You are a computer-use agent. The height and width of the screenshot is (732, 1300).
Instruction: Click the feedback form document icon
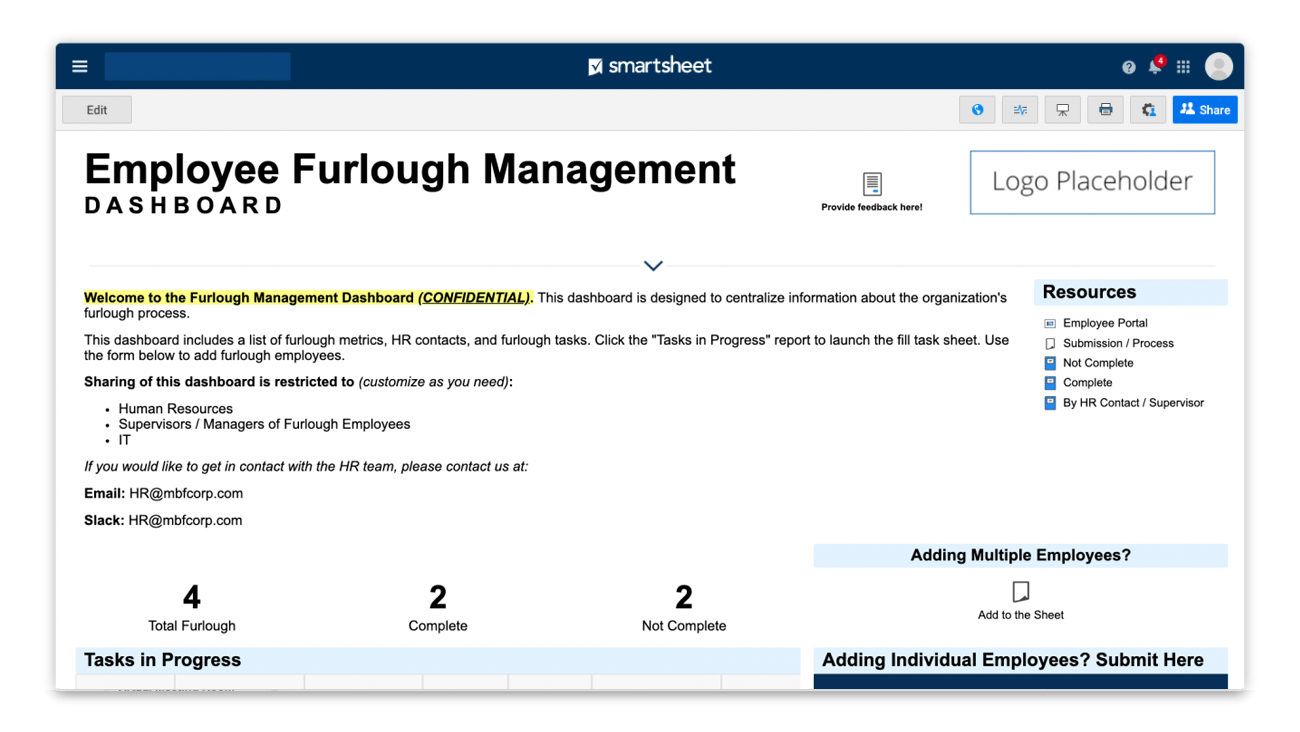click(872, 184)
